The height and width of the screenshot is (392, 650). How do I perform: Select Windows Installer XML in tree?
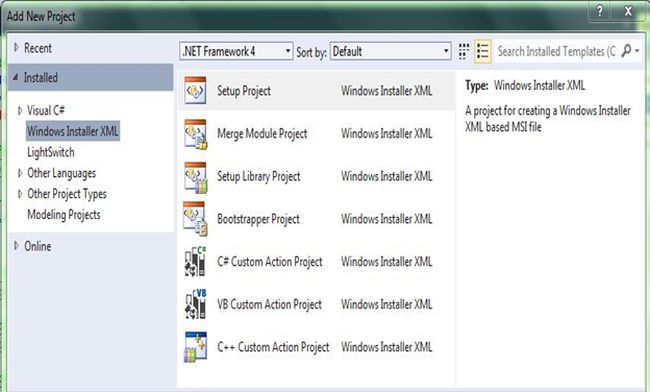[x=73, y=131]
